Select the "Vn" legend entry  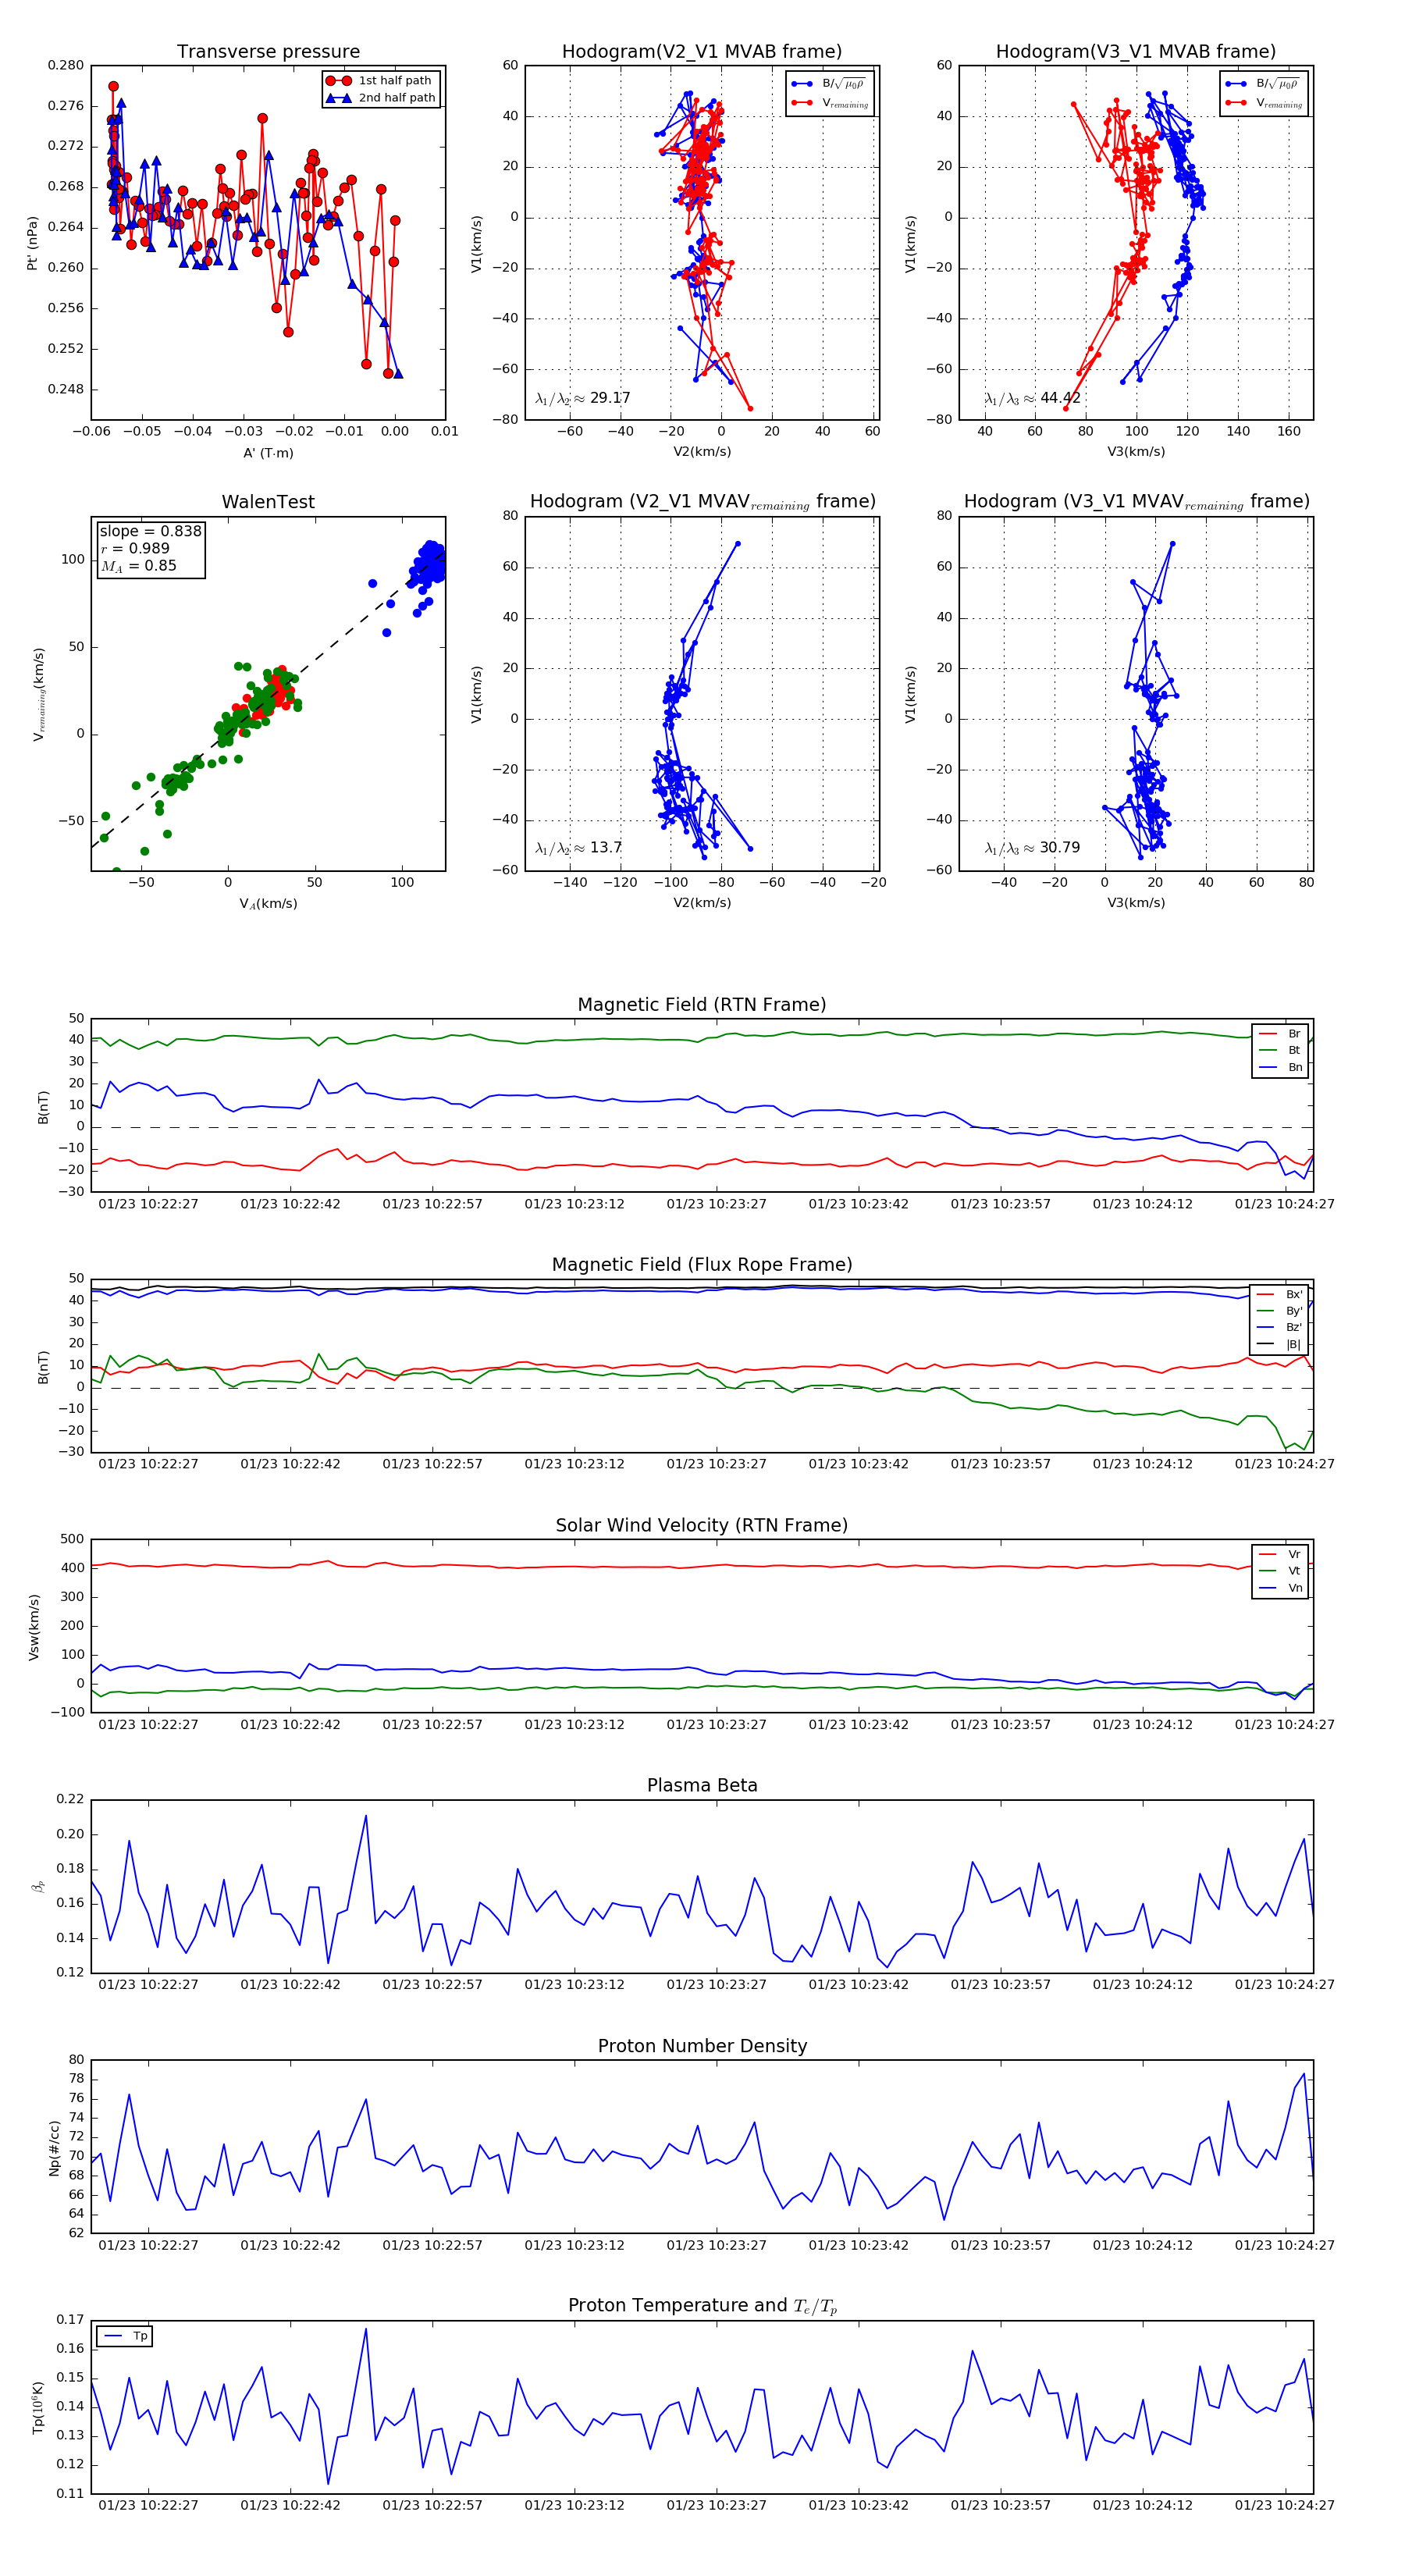pyautogui.click(x=1281, y=1588)
